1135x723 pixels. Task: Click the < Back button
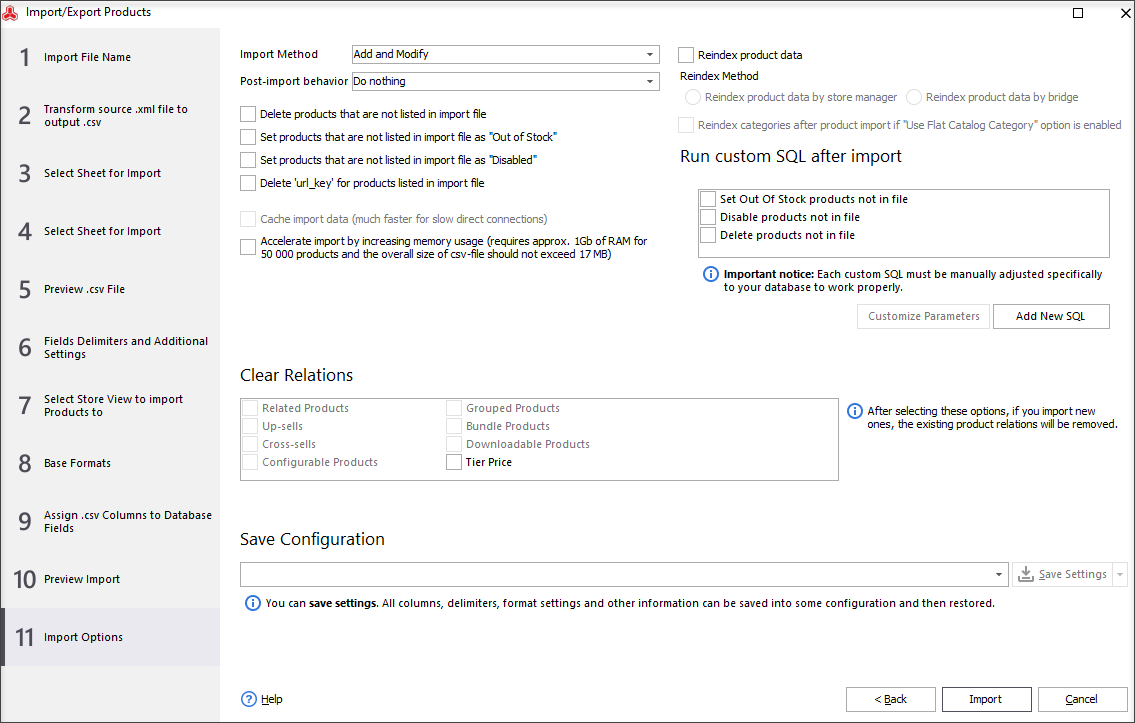click(890, 699)
